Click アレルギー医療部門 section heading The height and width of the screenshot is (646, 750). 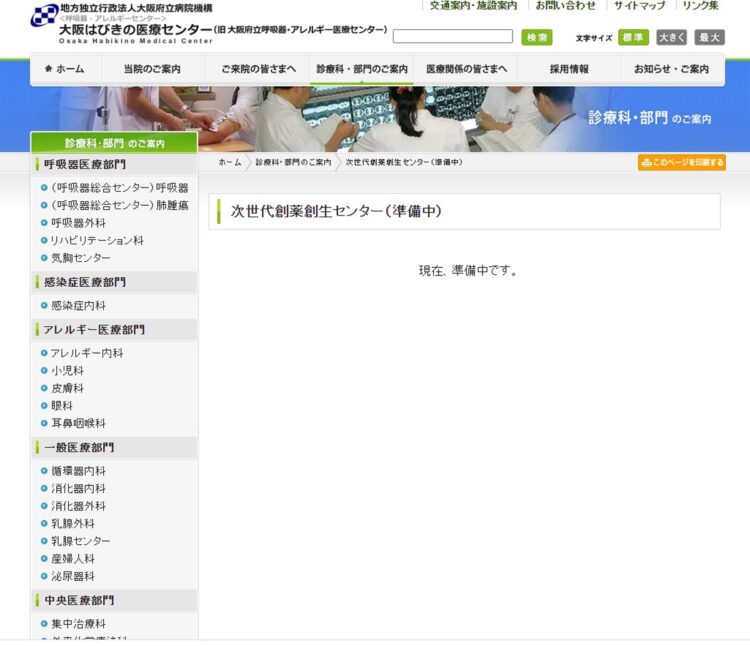coord(114,330)
